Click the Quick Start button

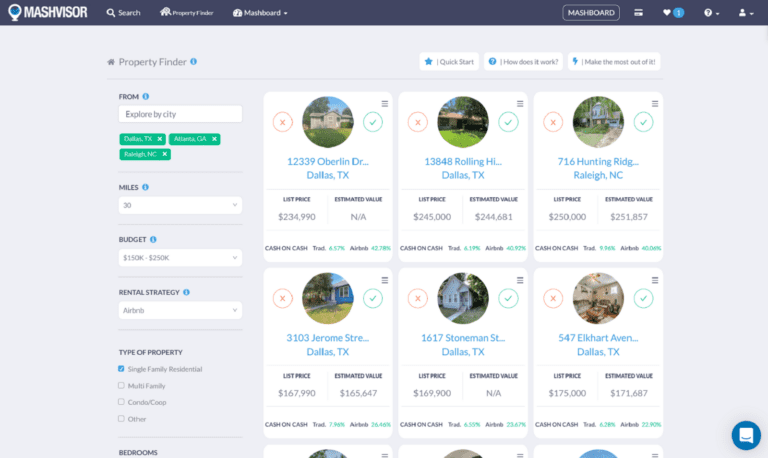click(448, 62)
